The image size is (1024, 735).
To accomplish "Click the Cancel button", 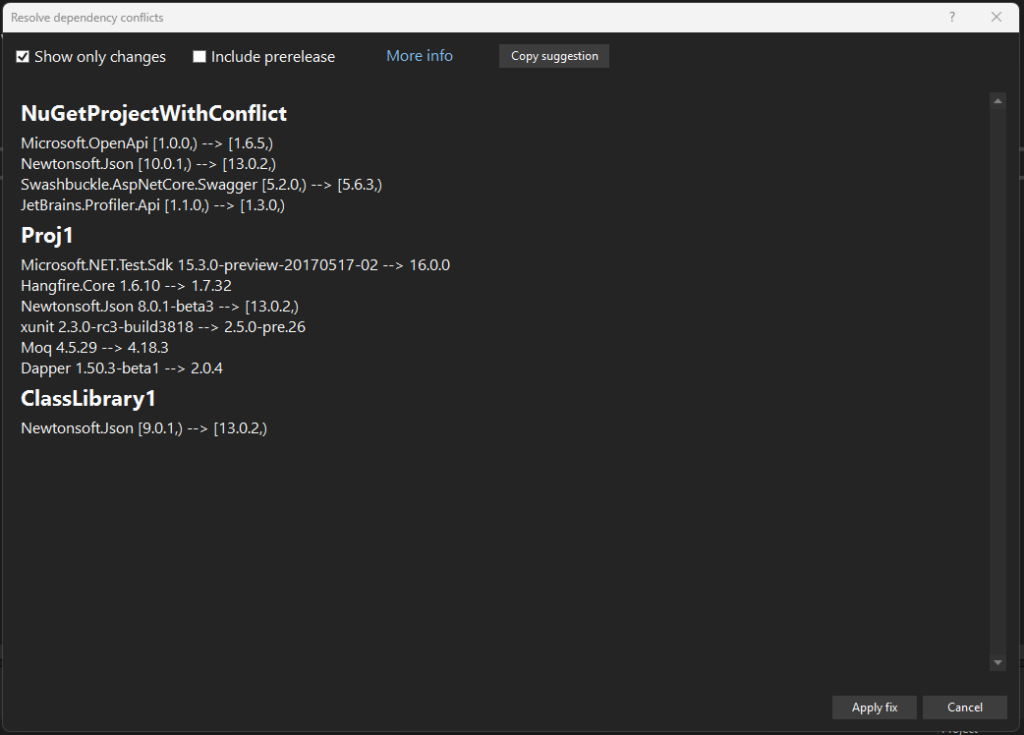I will [964, 707].
